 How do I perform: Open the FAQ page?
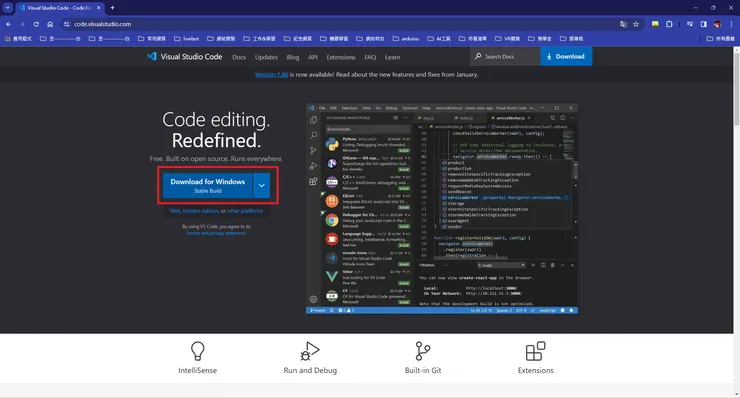point(370,57)
